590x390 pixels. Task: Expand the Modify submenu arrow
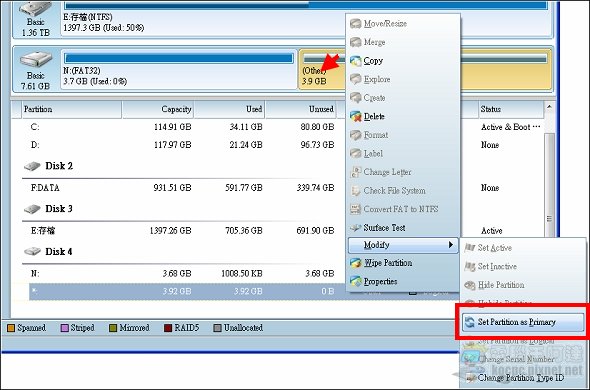(x=451, y=245)
